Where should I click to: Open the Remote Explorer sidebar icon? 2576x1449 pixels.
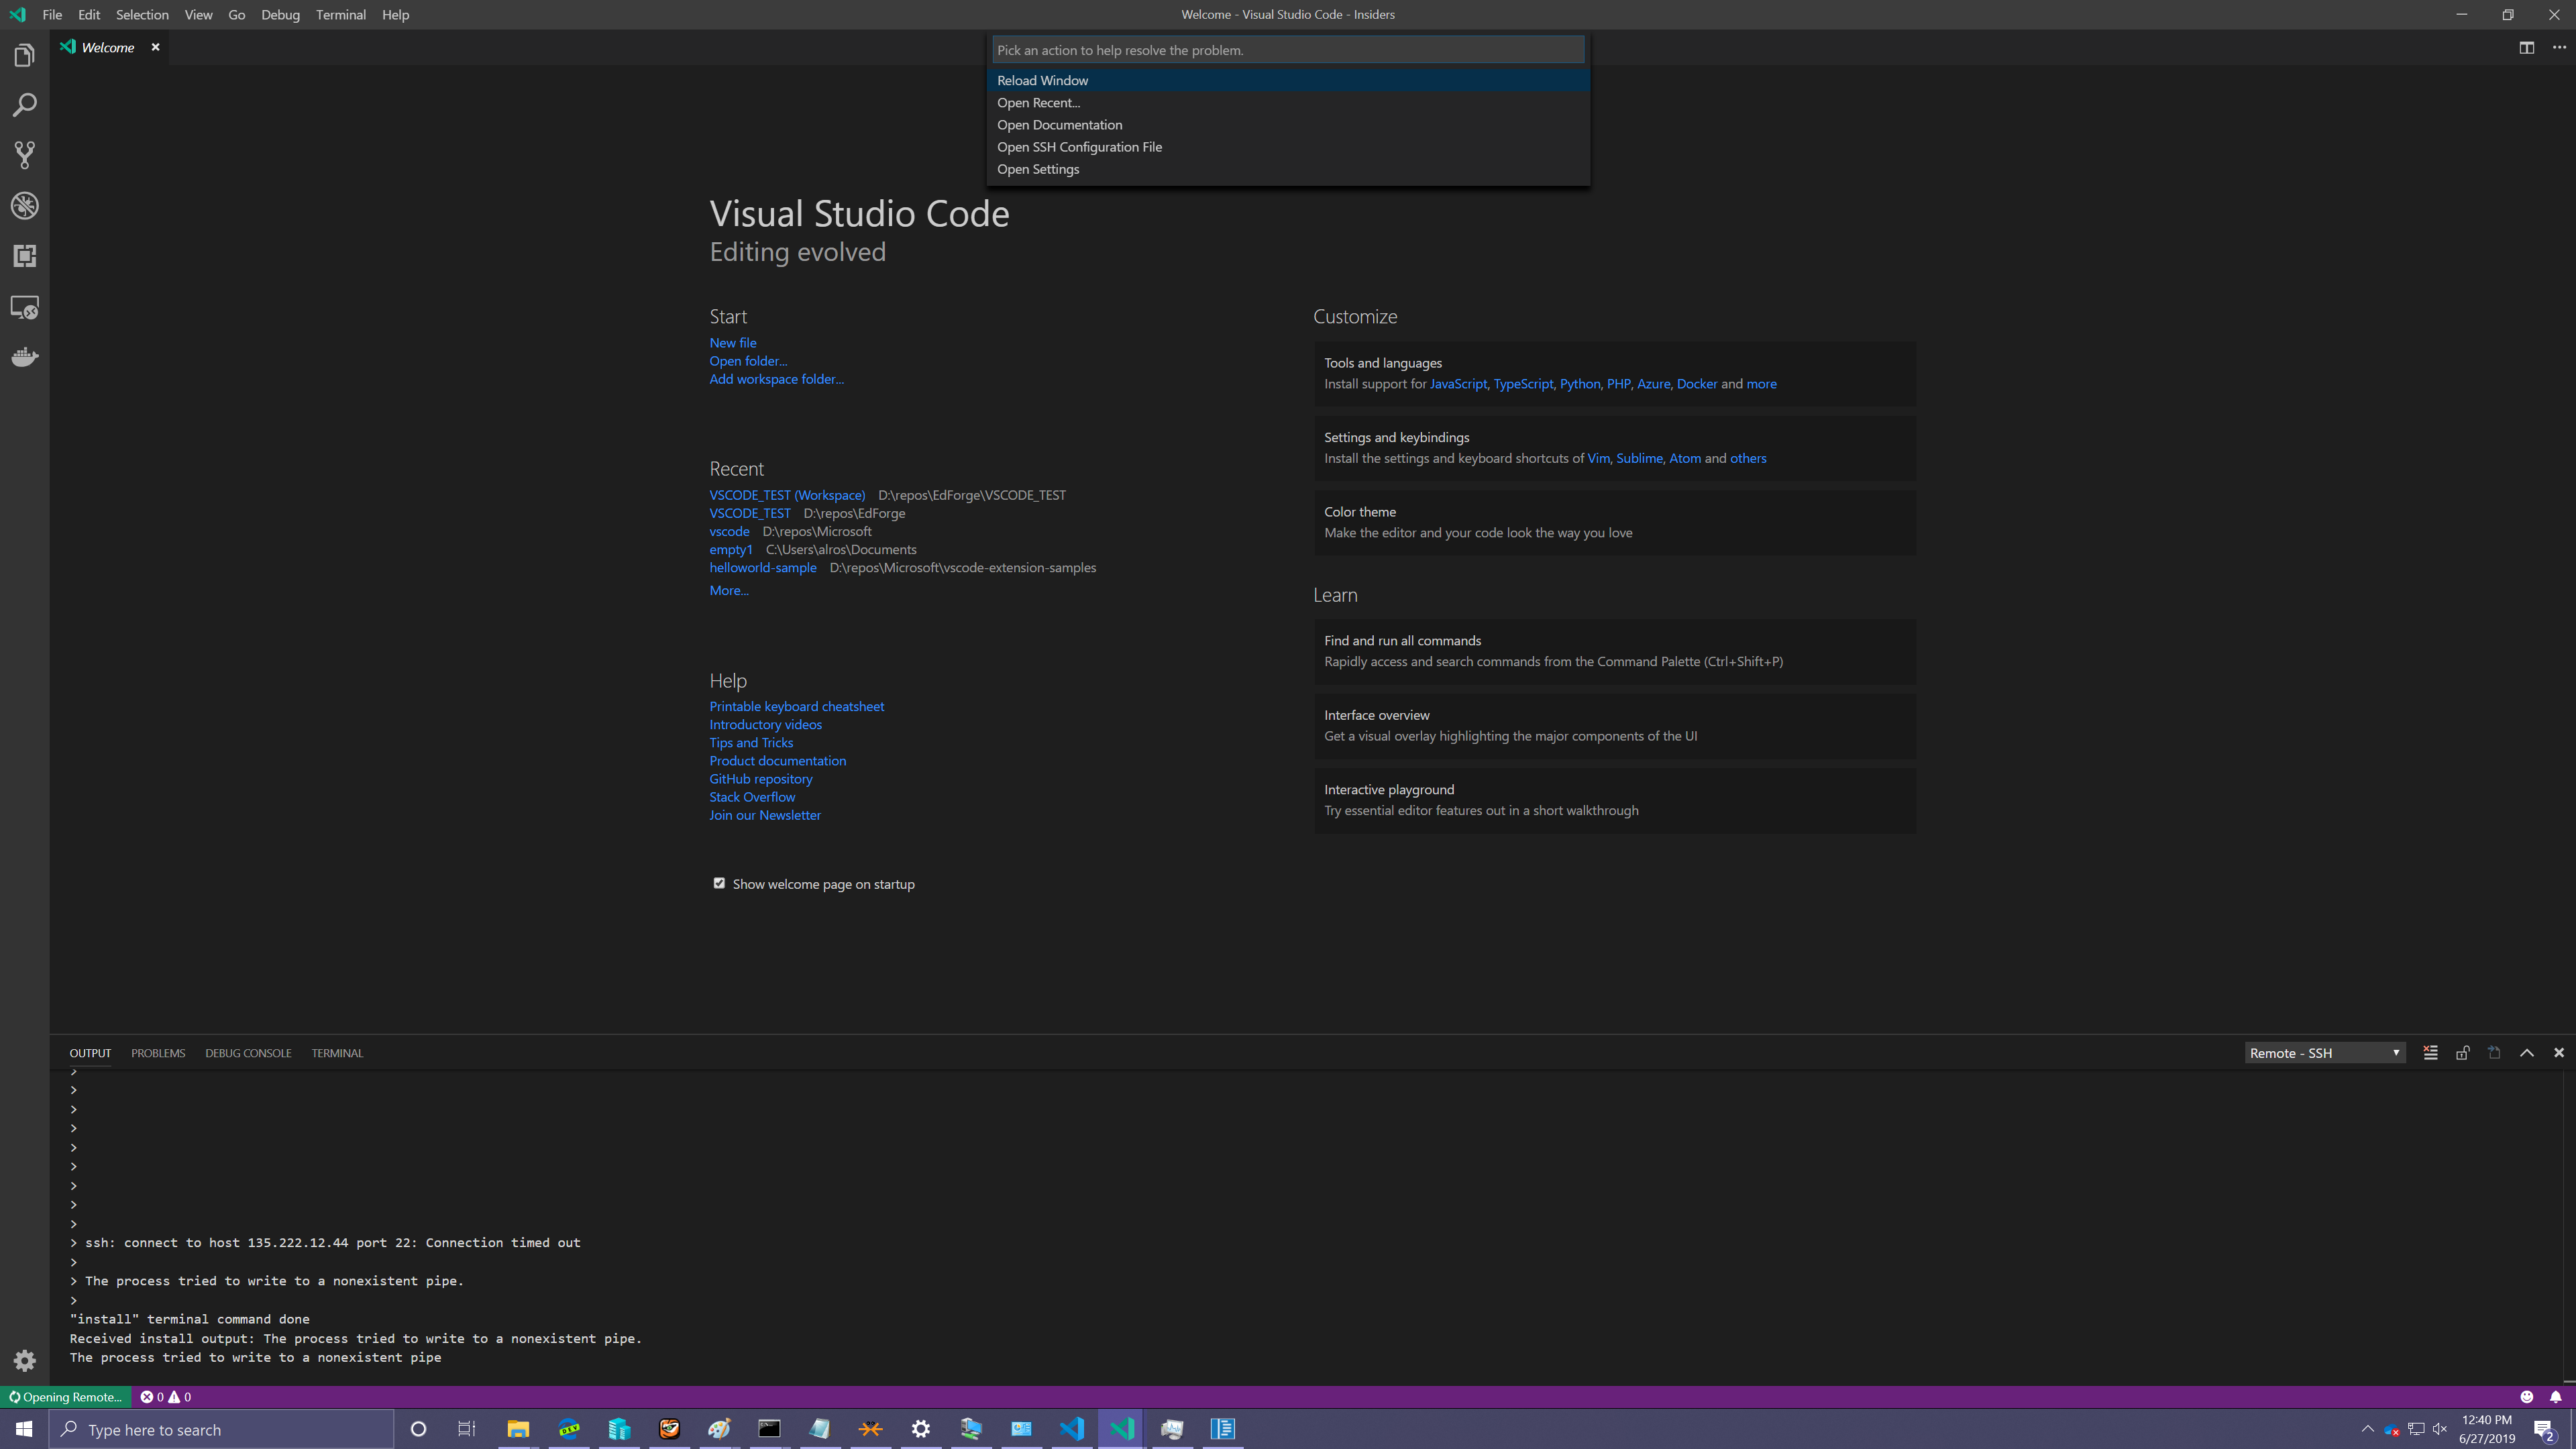tap(24, 307)
